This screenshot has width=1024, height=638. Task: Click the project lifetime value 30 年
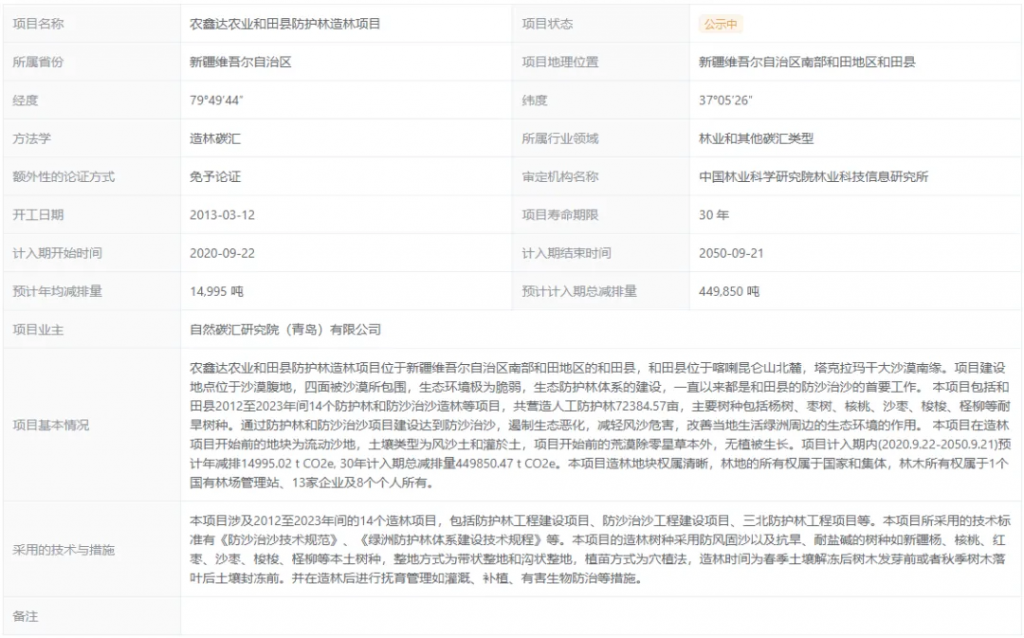point(714,215)
